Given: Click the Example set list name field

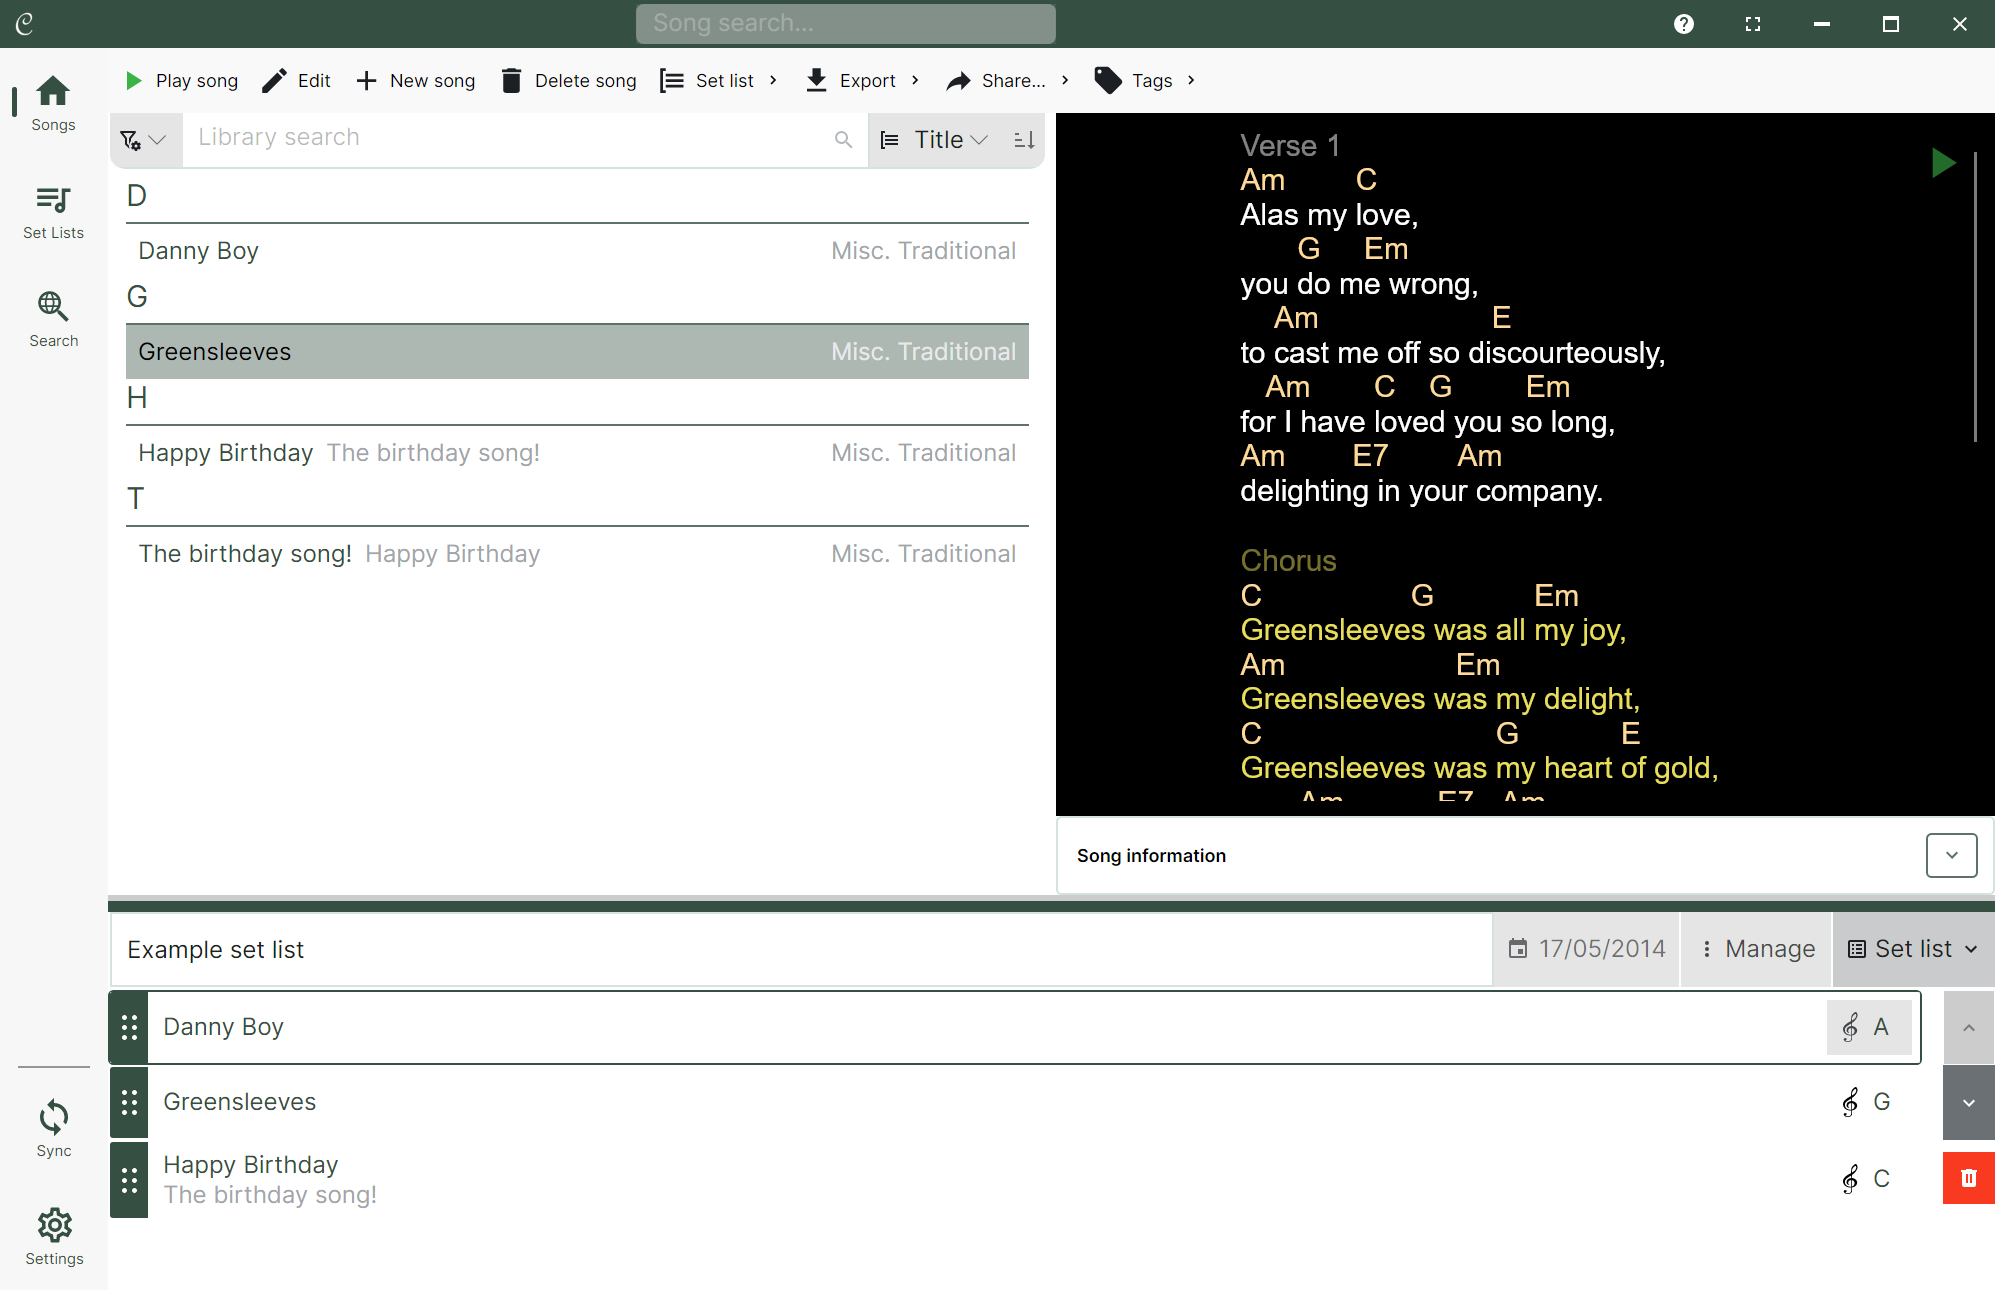Looking at the screenshot, I should [x=801, y=950].
